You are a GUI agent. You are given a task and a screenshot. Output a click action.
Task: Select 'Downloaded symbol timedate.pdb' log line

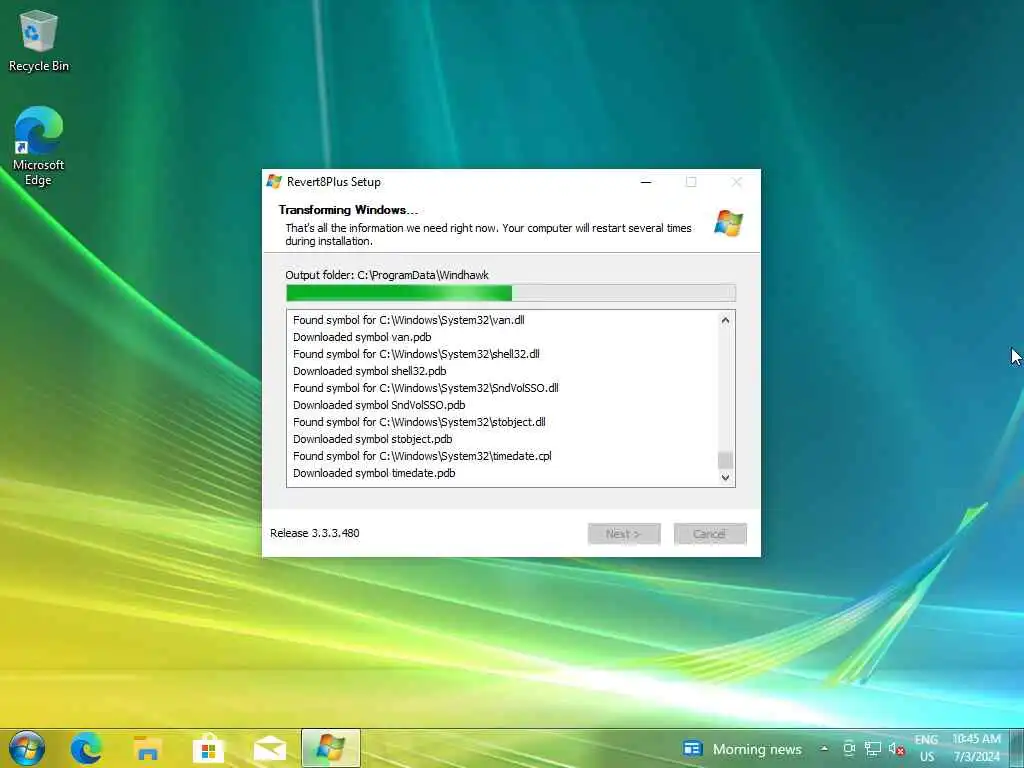pyautogui.click(x=374, y=473)
